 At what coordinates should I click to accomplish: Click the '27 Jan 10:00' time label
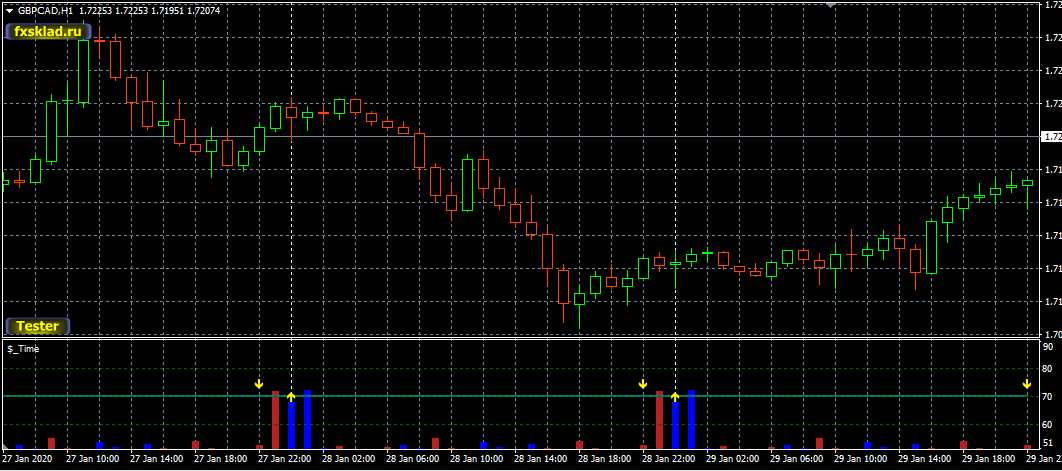(x=92, y=458)
